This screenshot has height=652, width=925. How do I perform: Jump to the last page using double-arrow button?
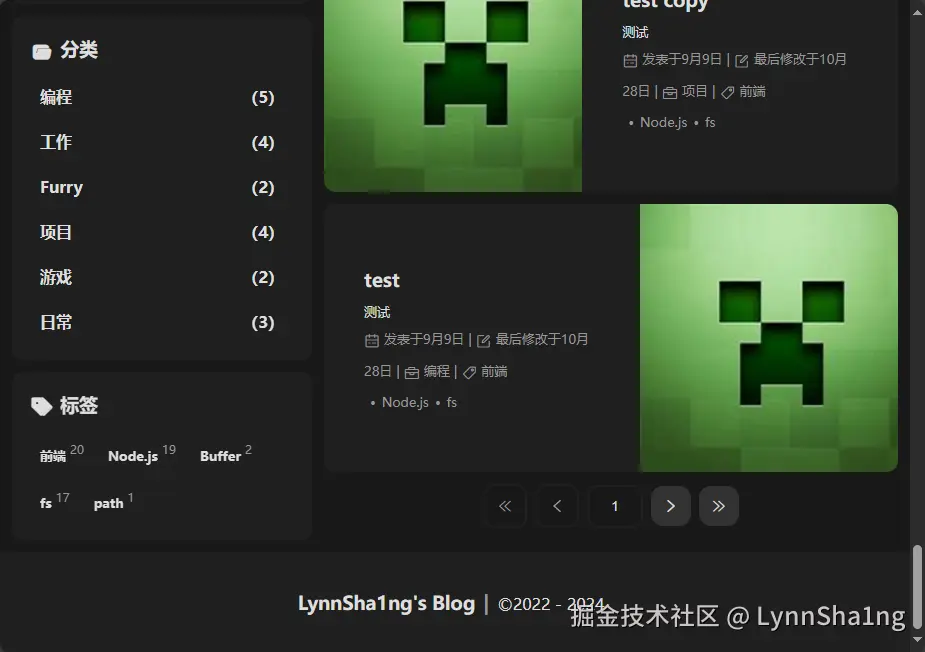(719, 506)
